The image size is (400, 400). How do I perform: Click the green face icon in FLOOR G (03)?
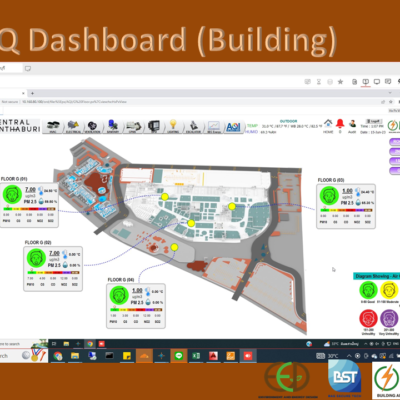click(329, 195)
